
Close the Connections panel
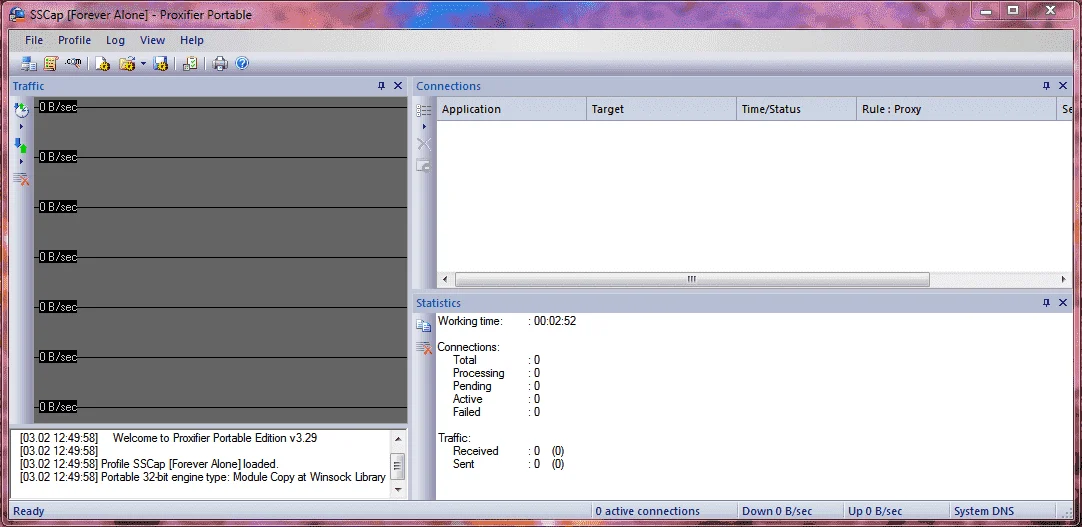point(1063,86)
